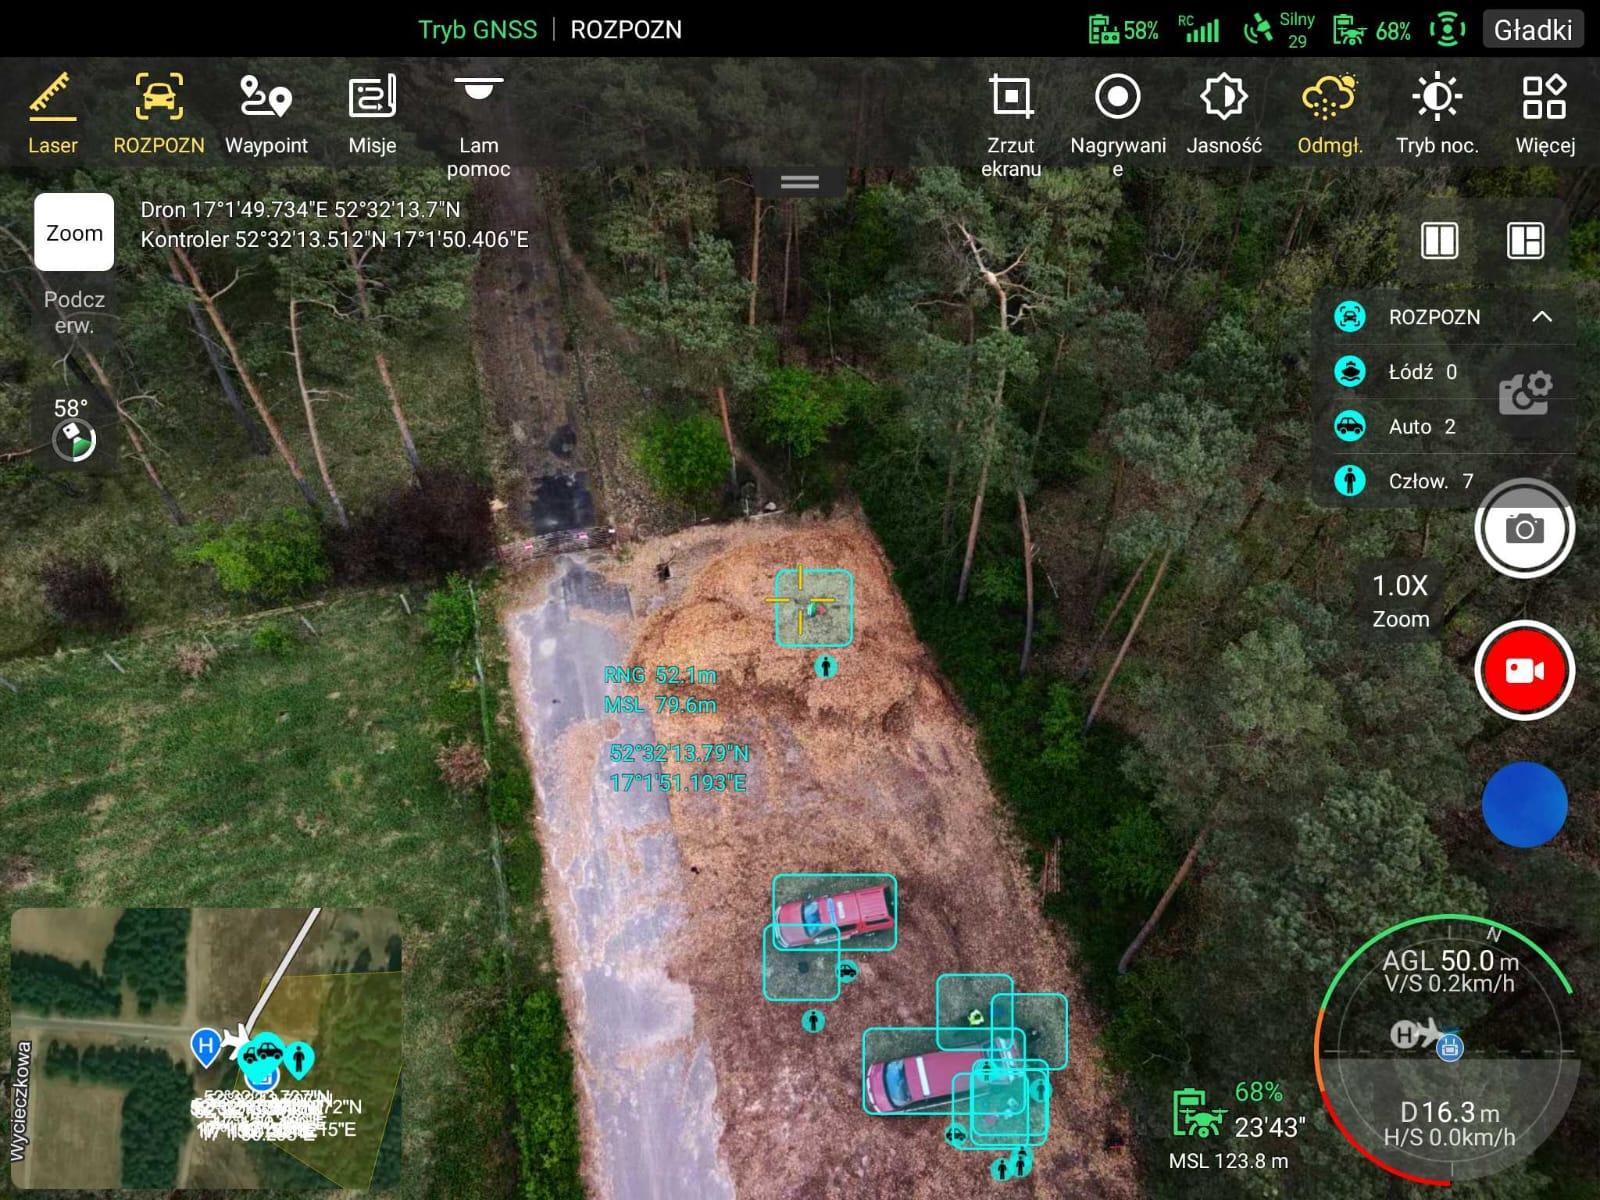Open camera settings gear icon

point(1524,392)
